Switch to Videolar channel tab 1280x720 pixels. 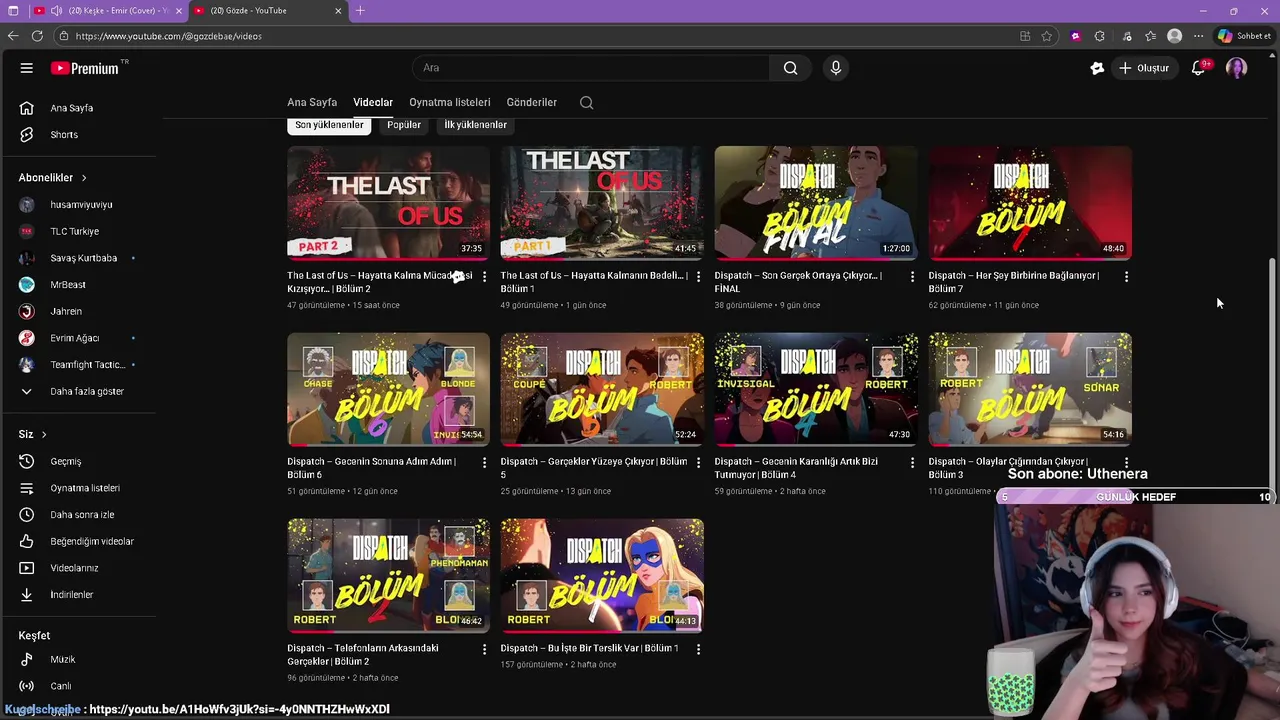[x=373, y=102]
